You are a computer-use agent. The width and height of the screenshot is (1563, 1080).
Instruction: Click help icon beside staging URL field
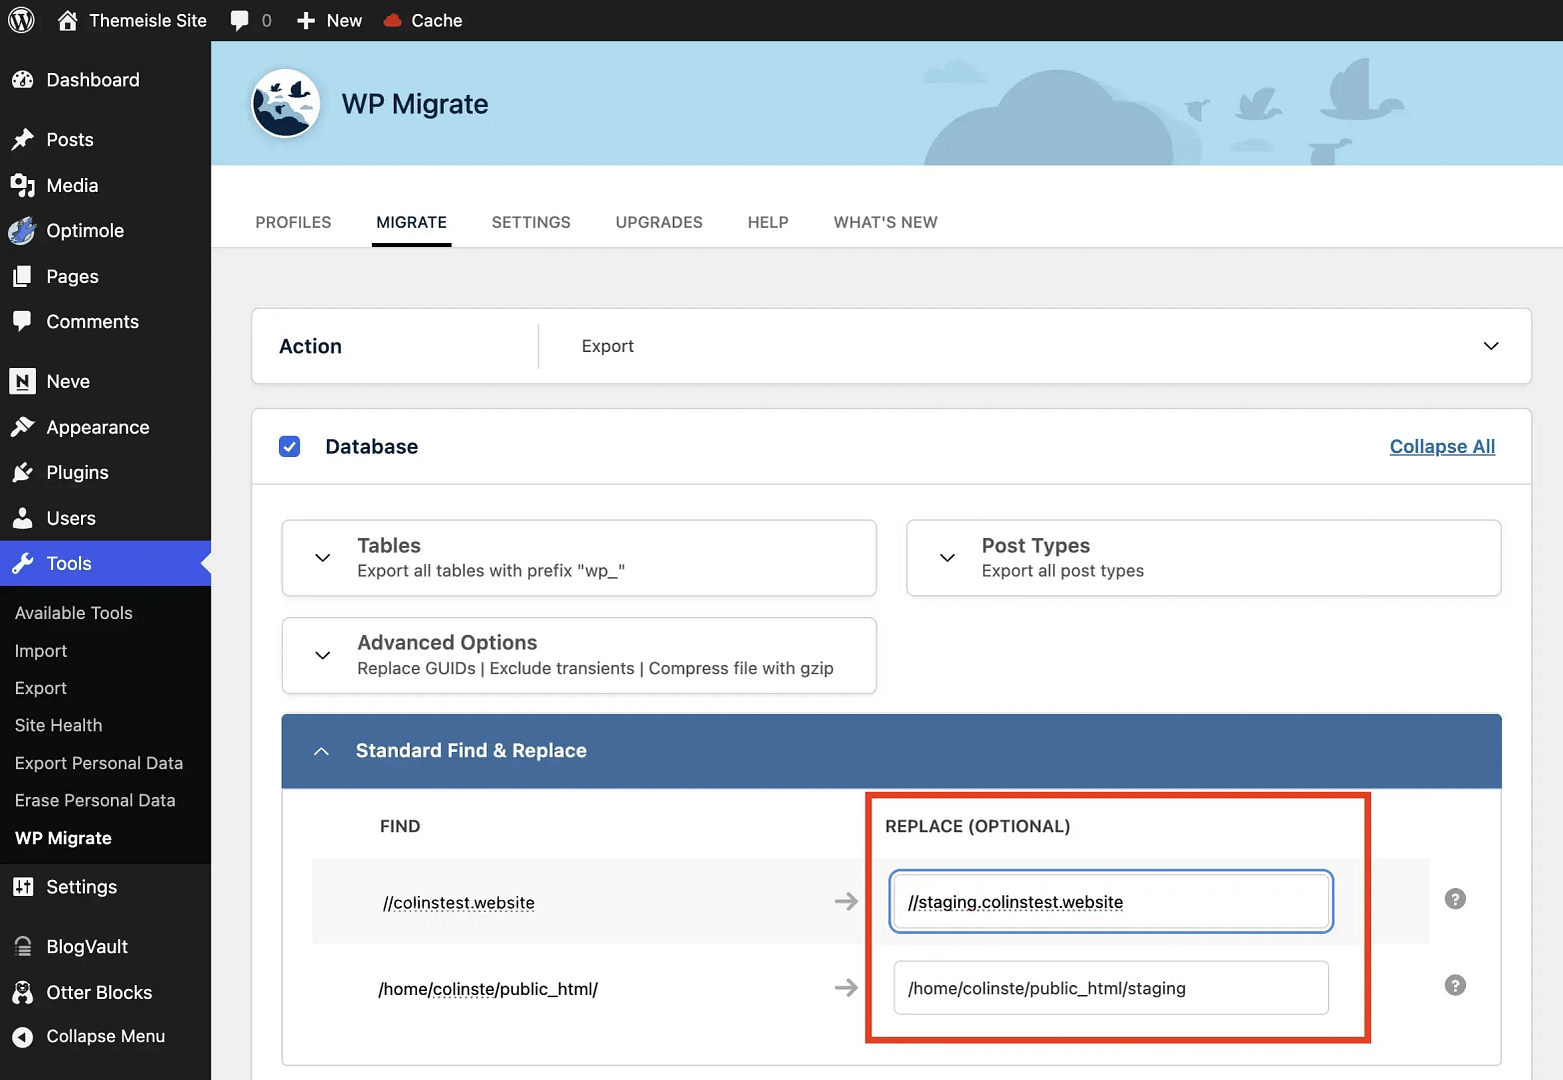[x=1455, y=899]
